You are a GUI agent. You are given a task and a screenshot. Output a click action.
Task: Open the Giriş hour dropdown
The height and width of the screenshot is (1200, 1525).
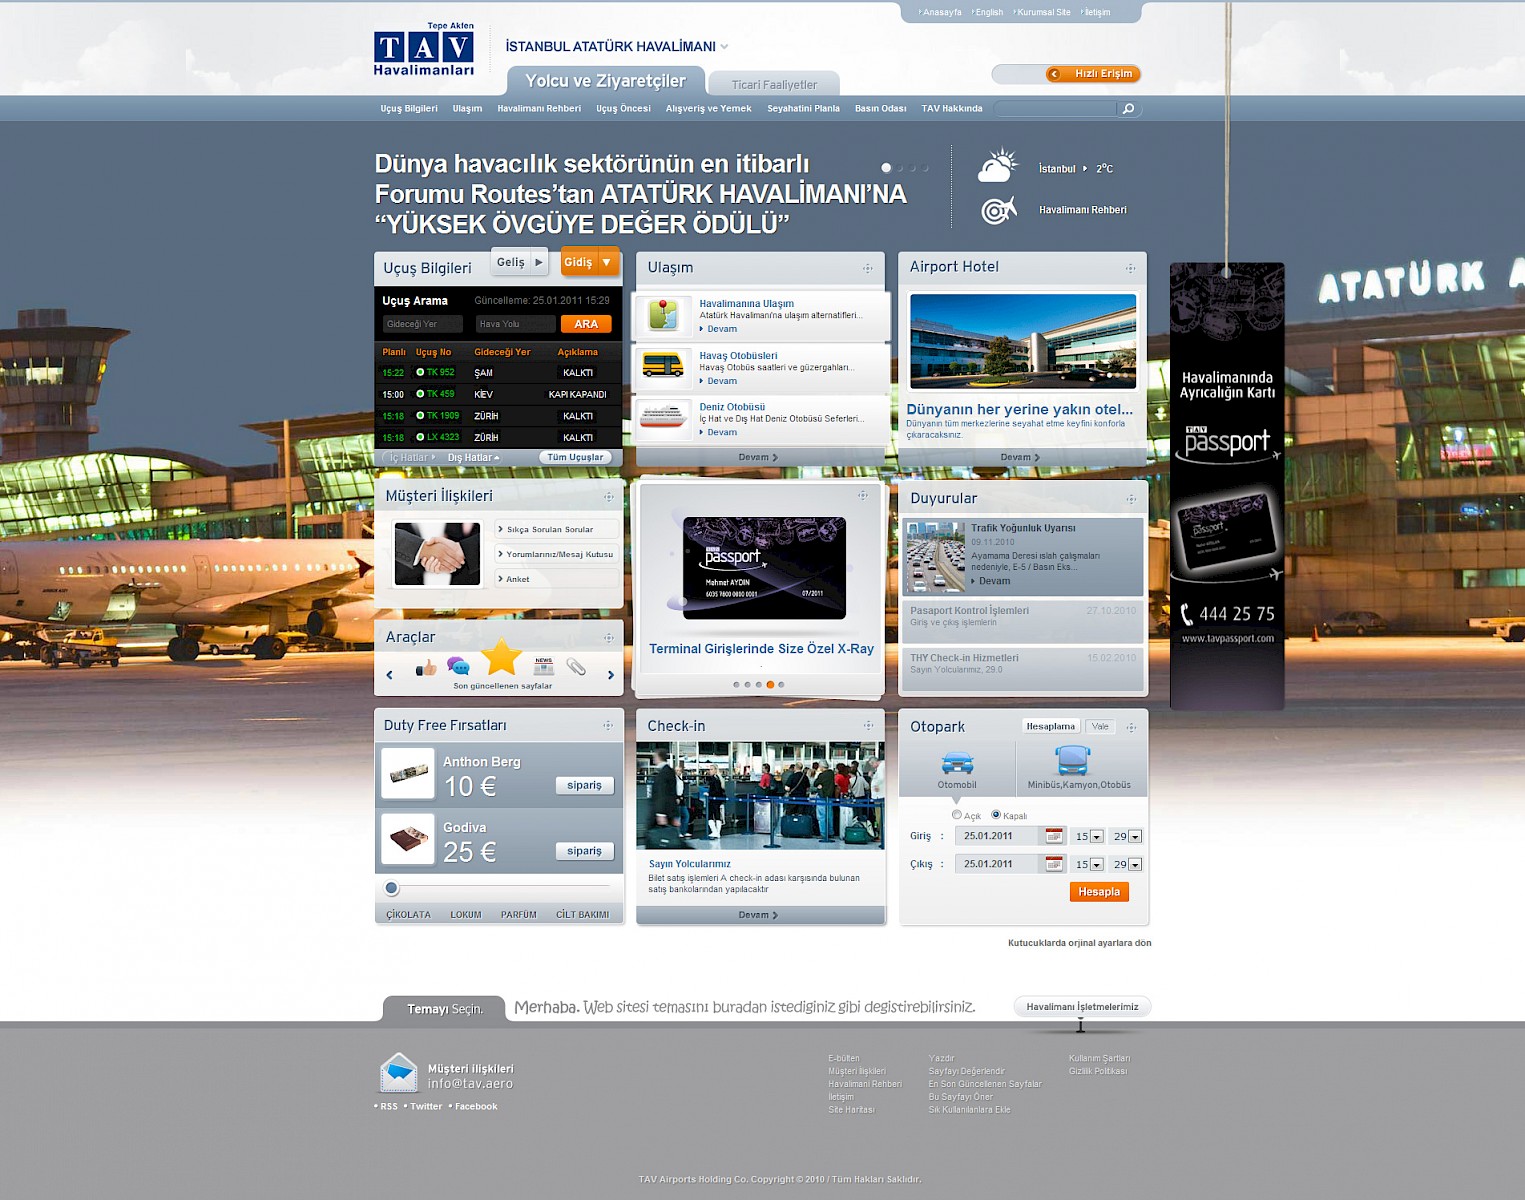pos(1096,837)
